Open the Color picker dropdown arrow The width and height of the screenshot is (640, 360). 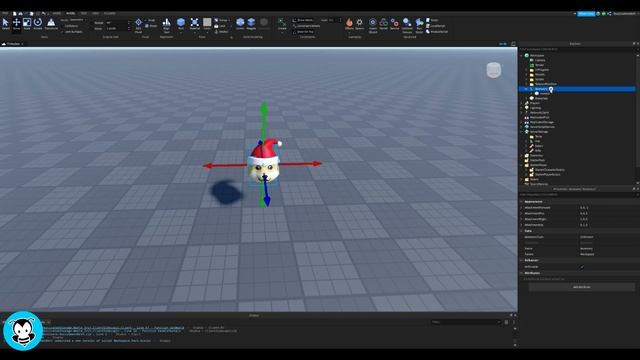click(207, 33)
